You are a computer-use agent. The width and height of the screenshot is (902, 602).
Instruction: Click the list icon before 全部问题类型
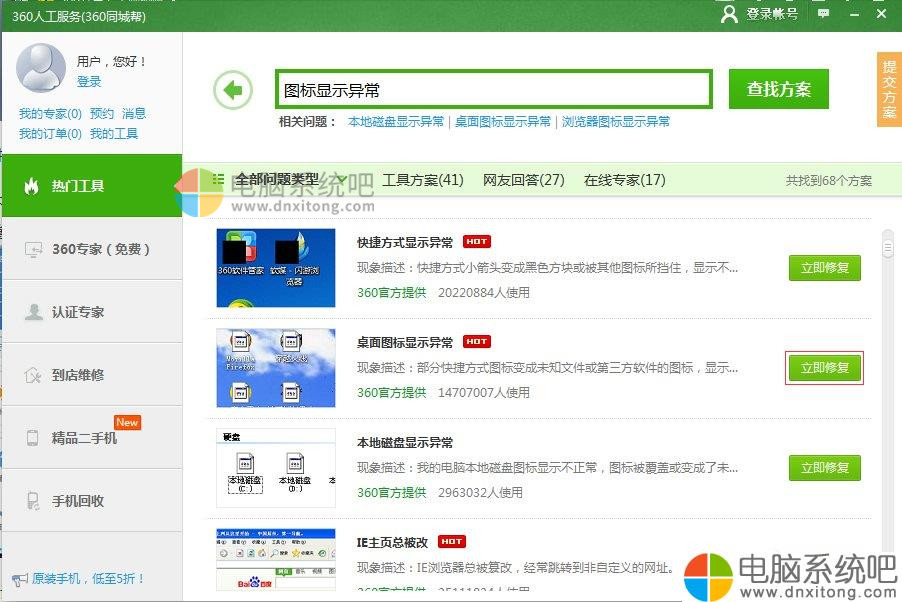click(x=218, y=180)
